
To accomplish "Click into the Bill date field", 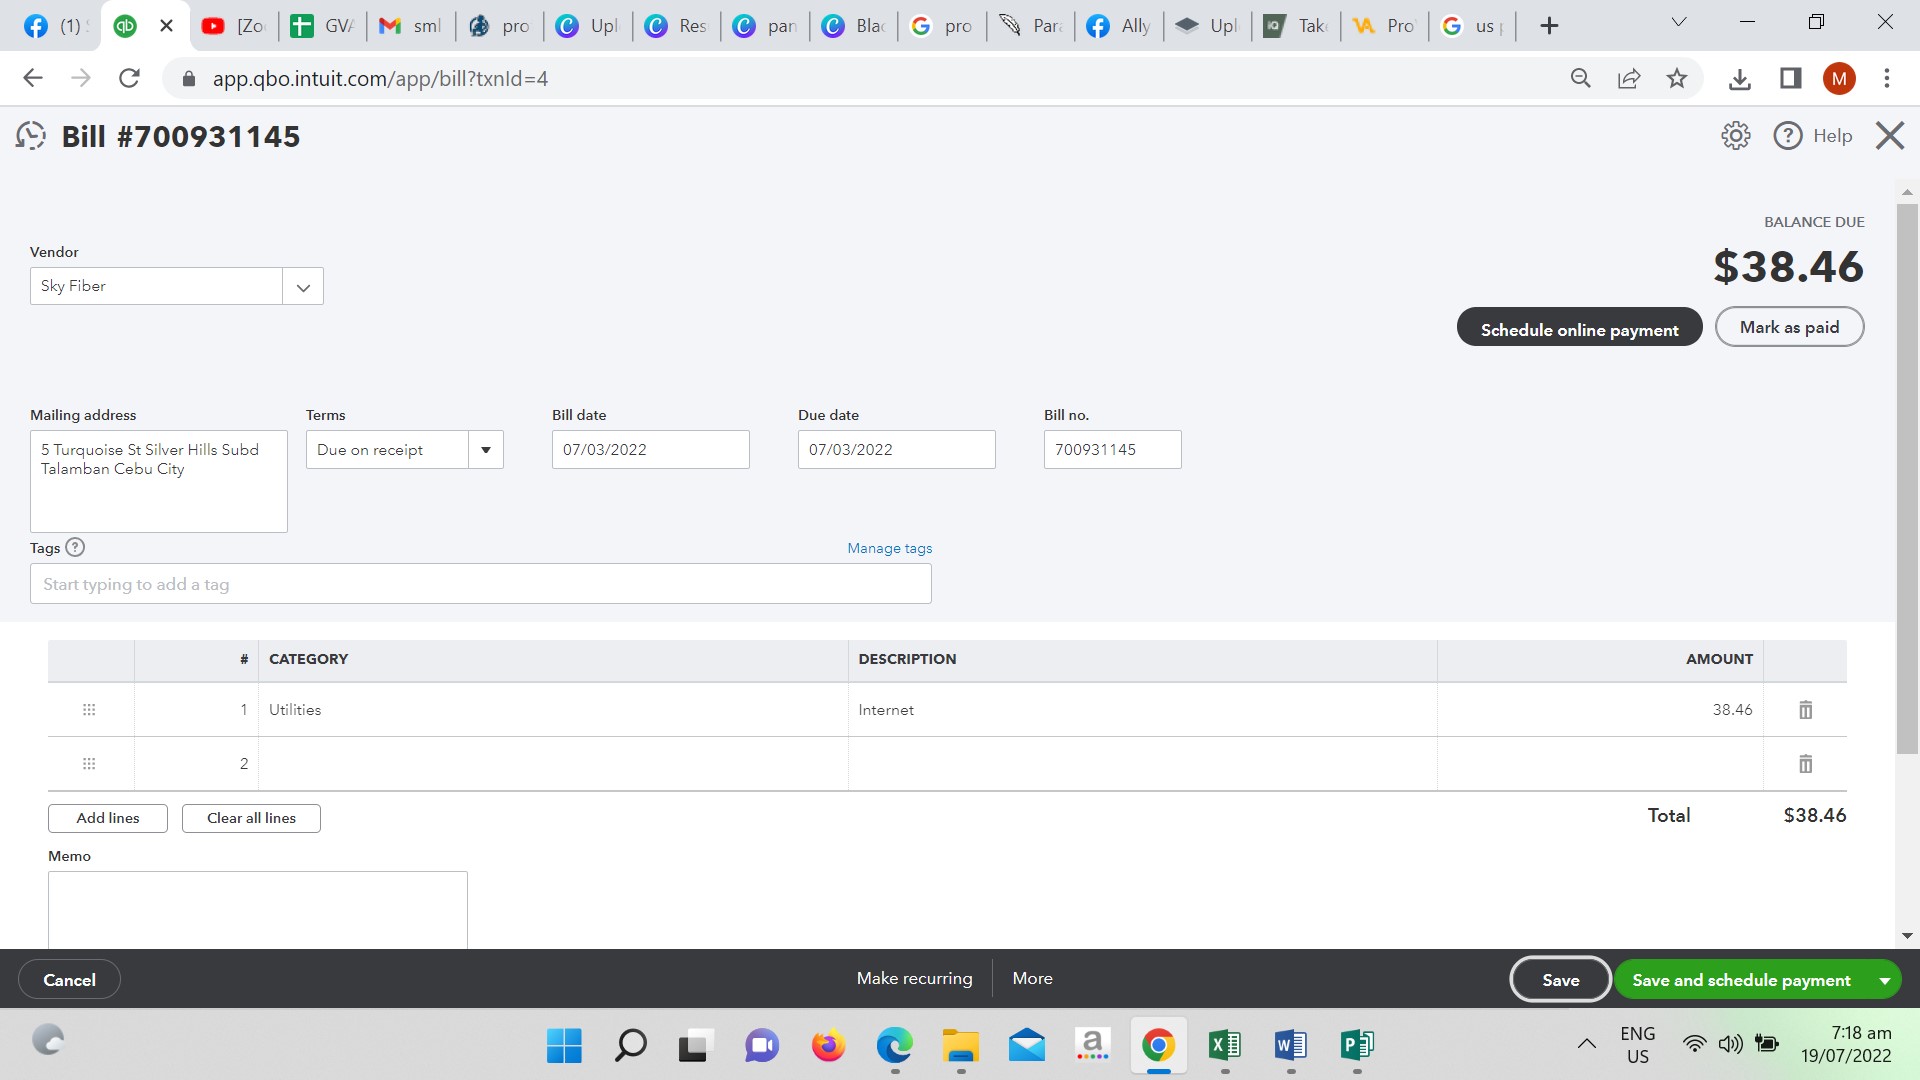I will (650, 450).
